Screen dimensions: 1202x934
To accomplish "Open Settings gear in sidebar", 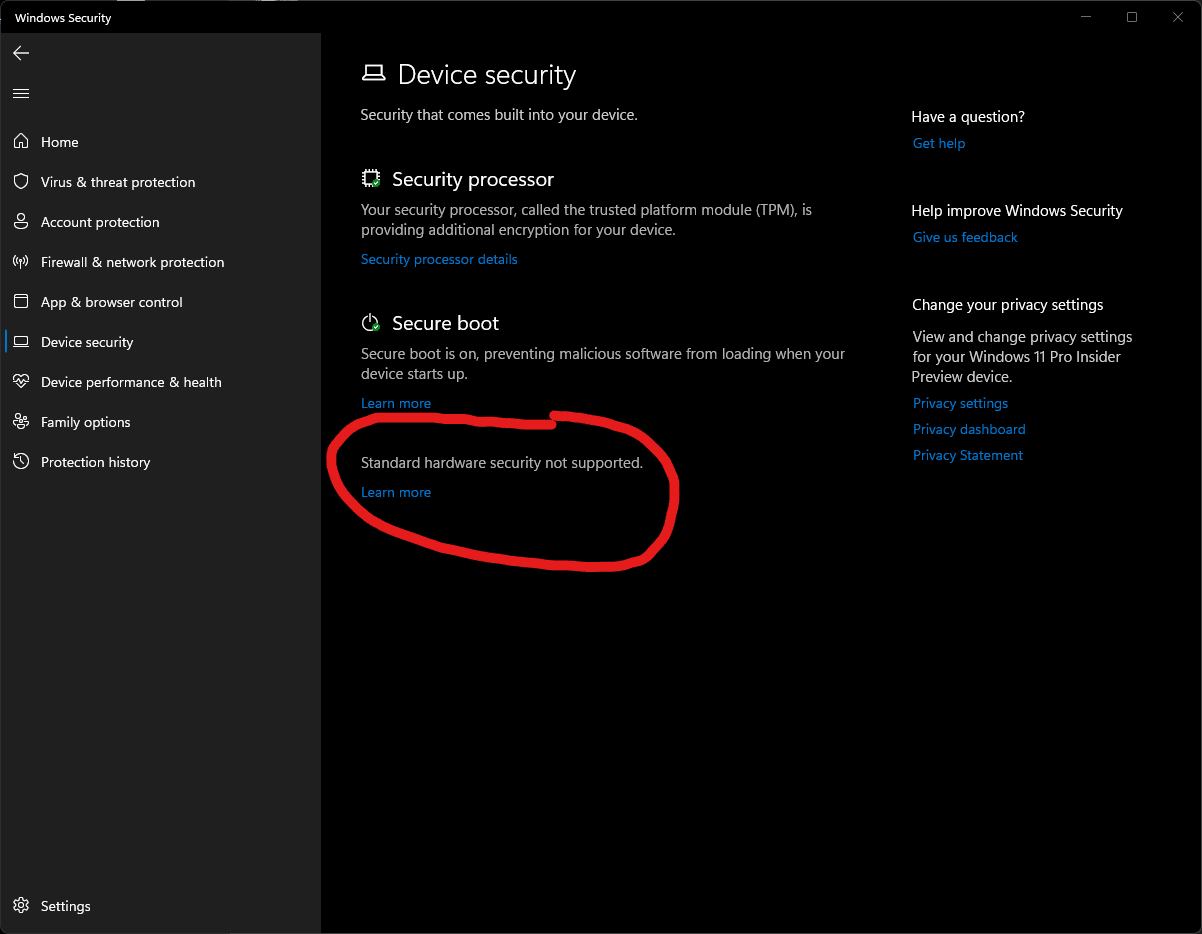I will point(21,906).
